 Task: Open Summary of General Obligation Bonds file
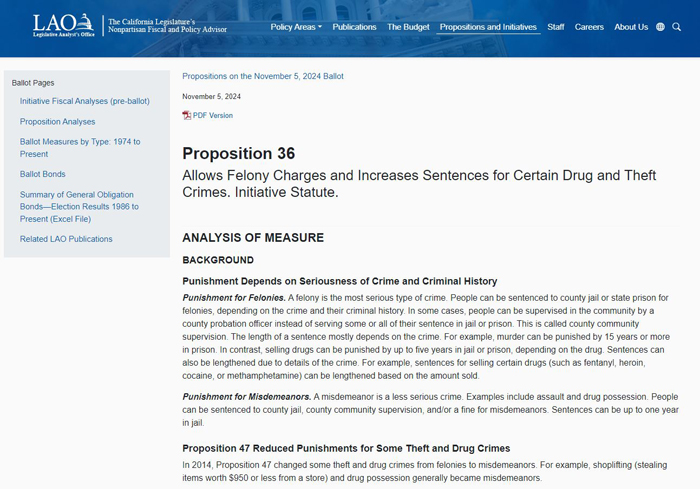tap(79, 207)
